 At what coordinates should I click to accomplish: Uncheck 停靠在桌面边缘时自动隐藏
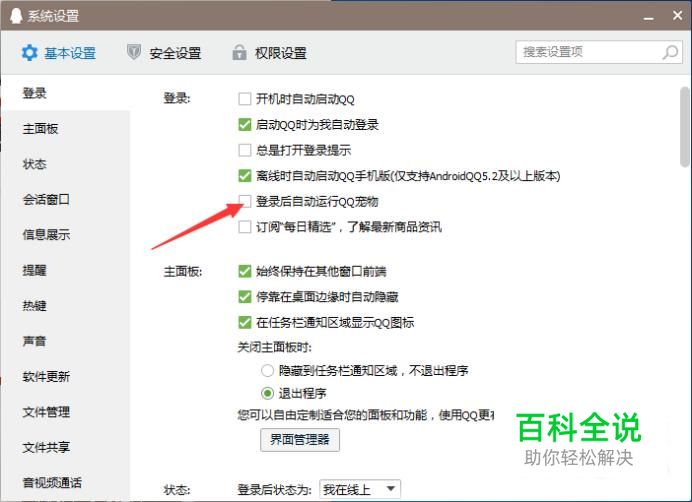(x=244, y=297)
